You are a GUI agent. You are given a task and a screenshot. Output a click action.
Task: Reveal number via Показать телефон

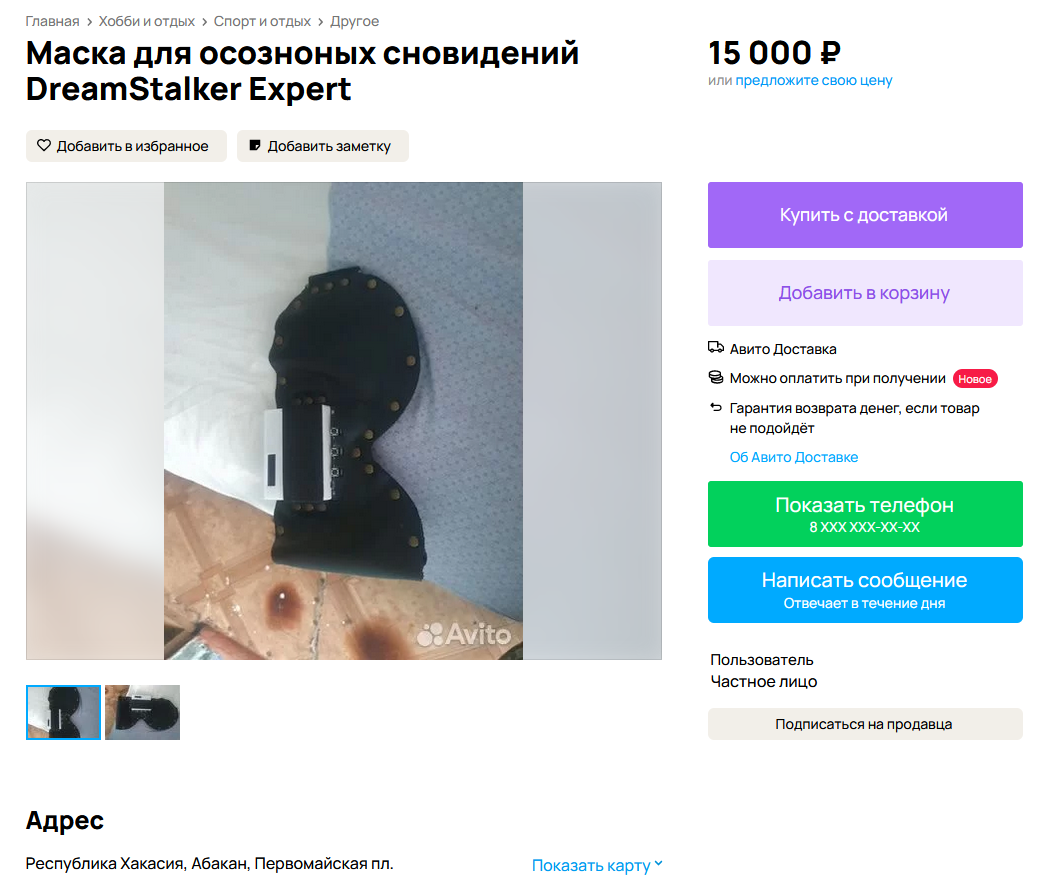pyautogui.click(x=865, y=514)
